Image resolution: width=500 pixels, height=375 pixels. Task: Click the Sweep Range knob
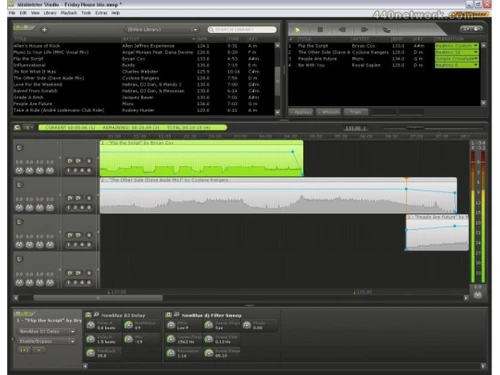click(x=209, y=353)
